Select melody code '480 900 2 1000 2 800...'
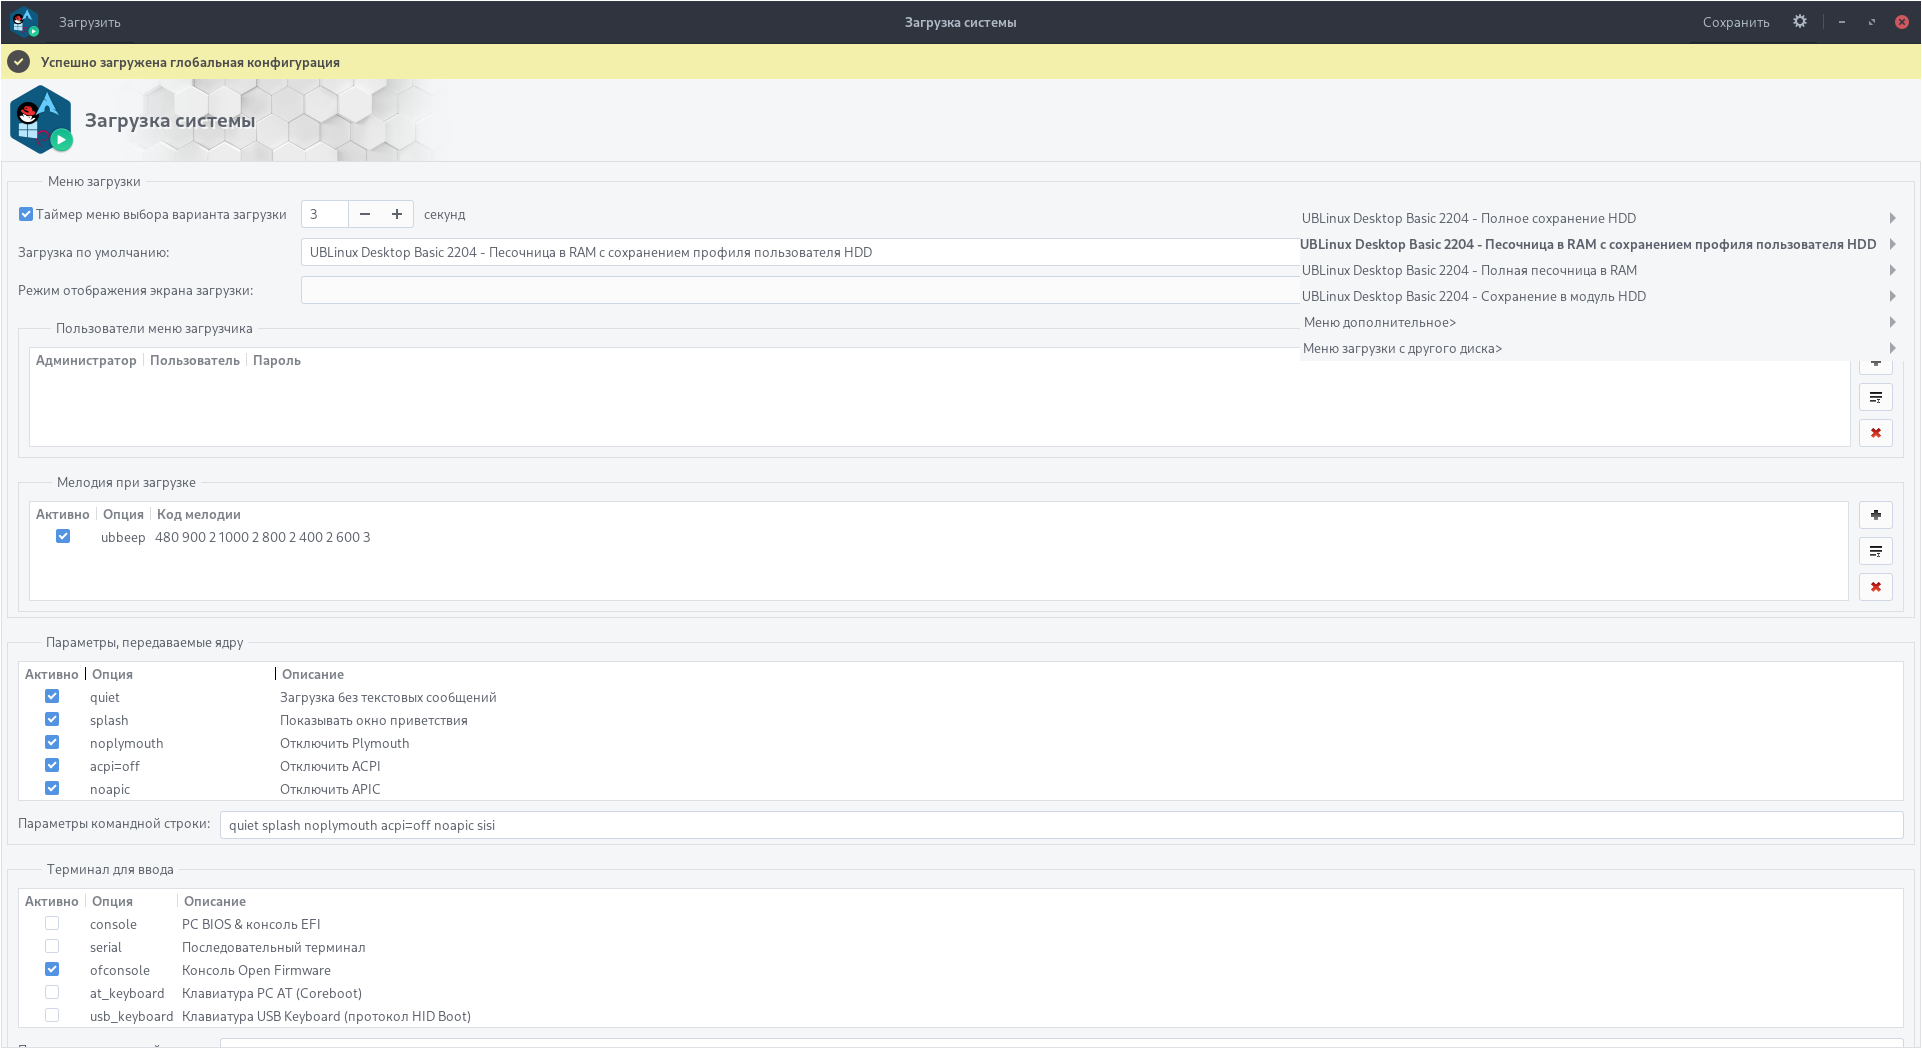 pyautogui.click(x=263, y=537)
